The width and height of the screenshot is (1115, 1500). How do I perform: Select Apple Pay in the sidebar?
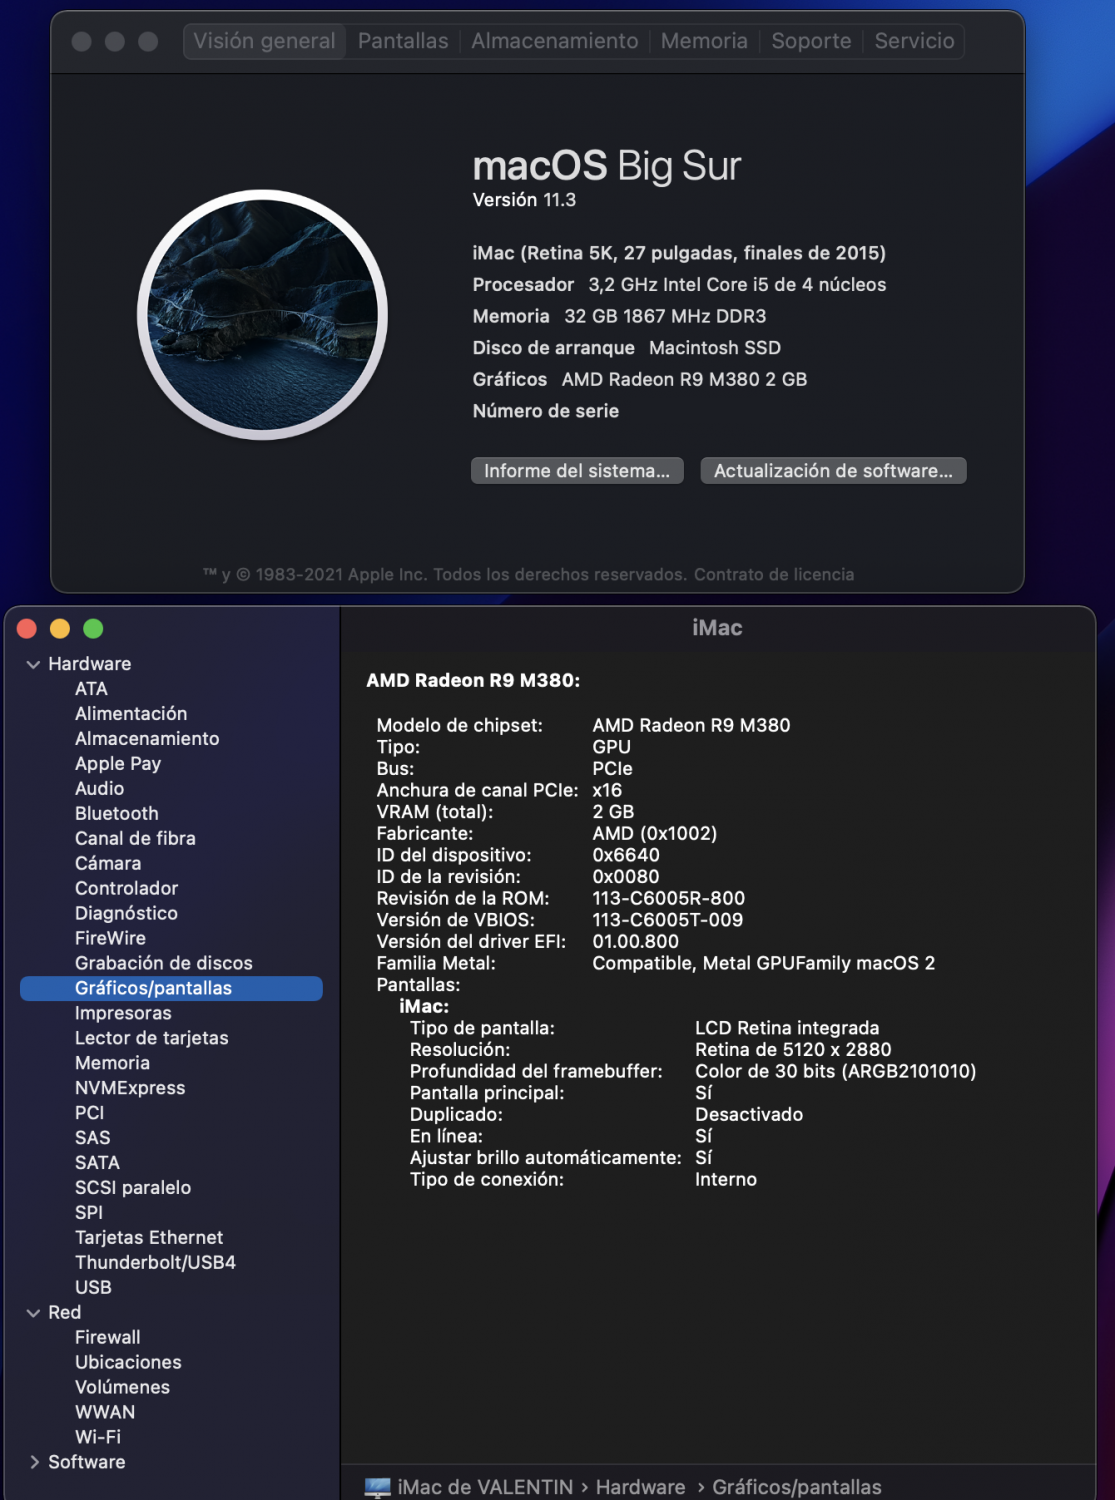pos(118,764)
